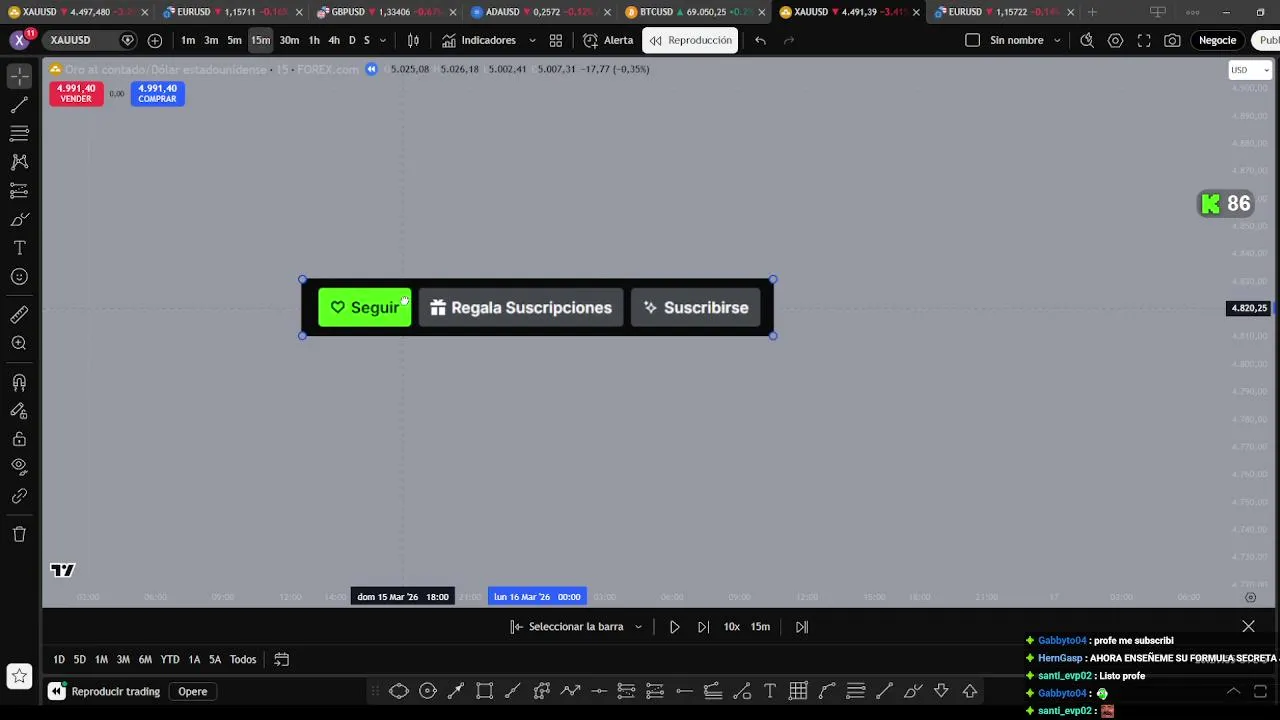Open the replay 15m interval selector
The width and height of the screenshot is (1280, 720).
coord(761,627)
